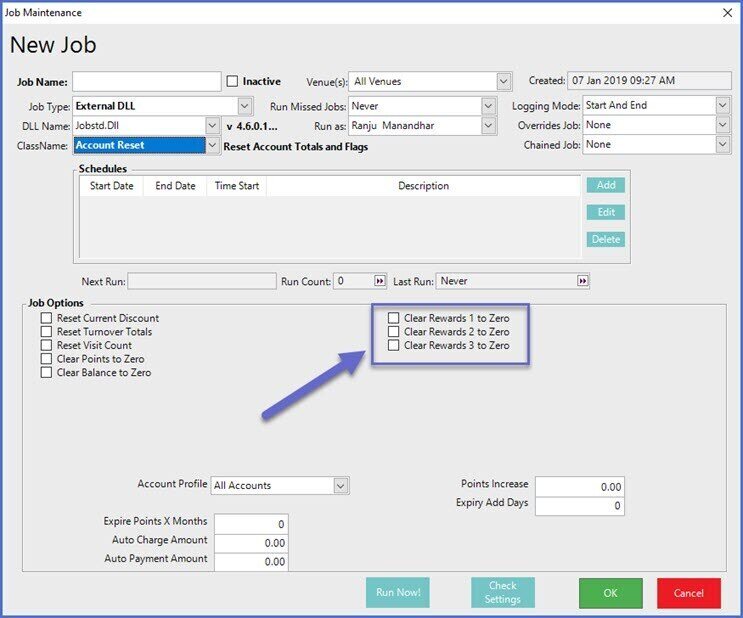Select the Start Date column header
743x618 pixels.
point(111,186)
